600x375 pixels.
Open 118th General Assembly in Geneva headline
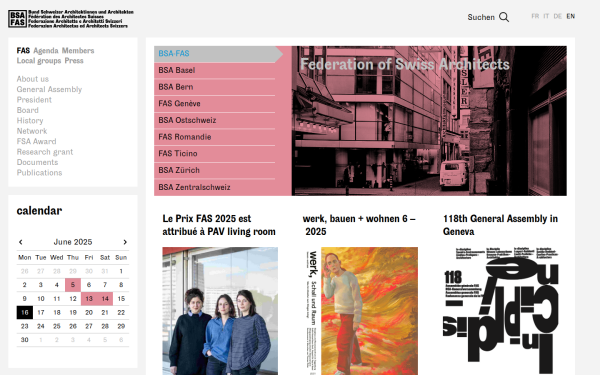500,225
